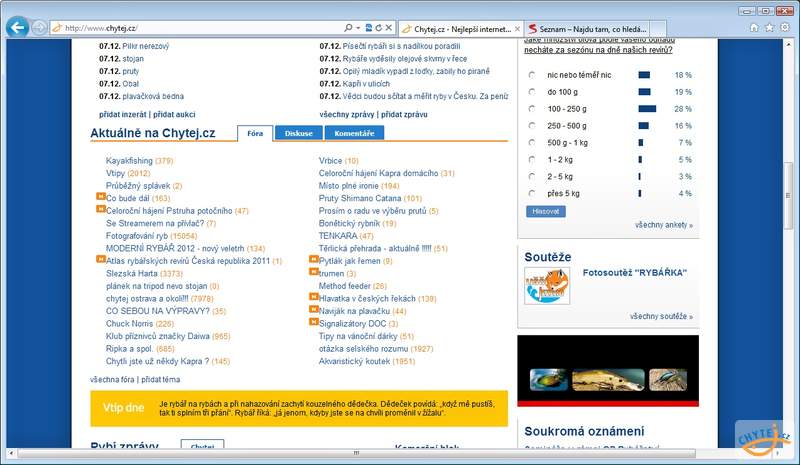Open the 'Rybí zprávy' Chytej tab
The image size is (800, 465).
(202, 445)
